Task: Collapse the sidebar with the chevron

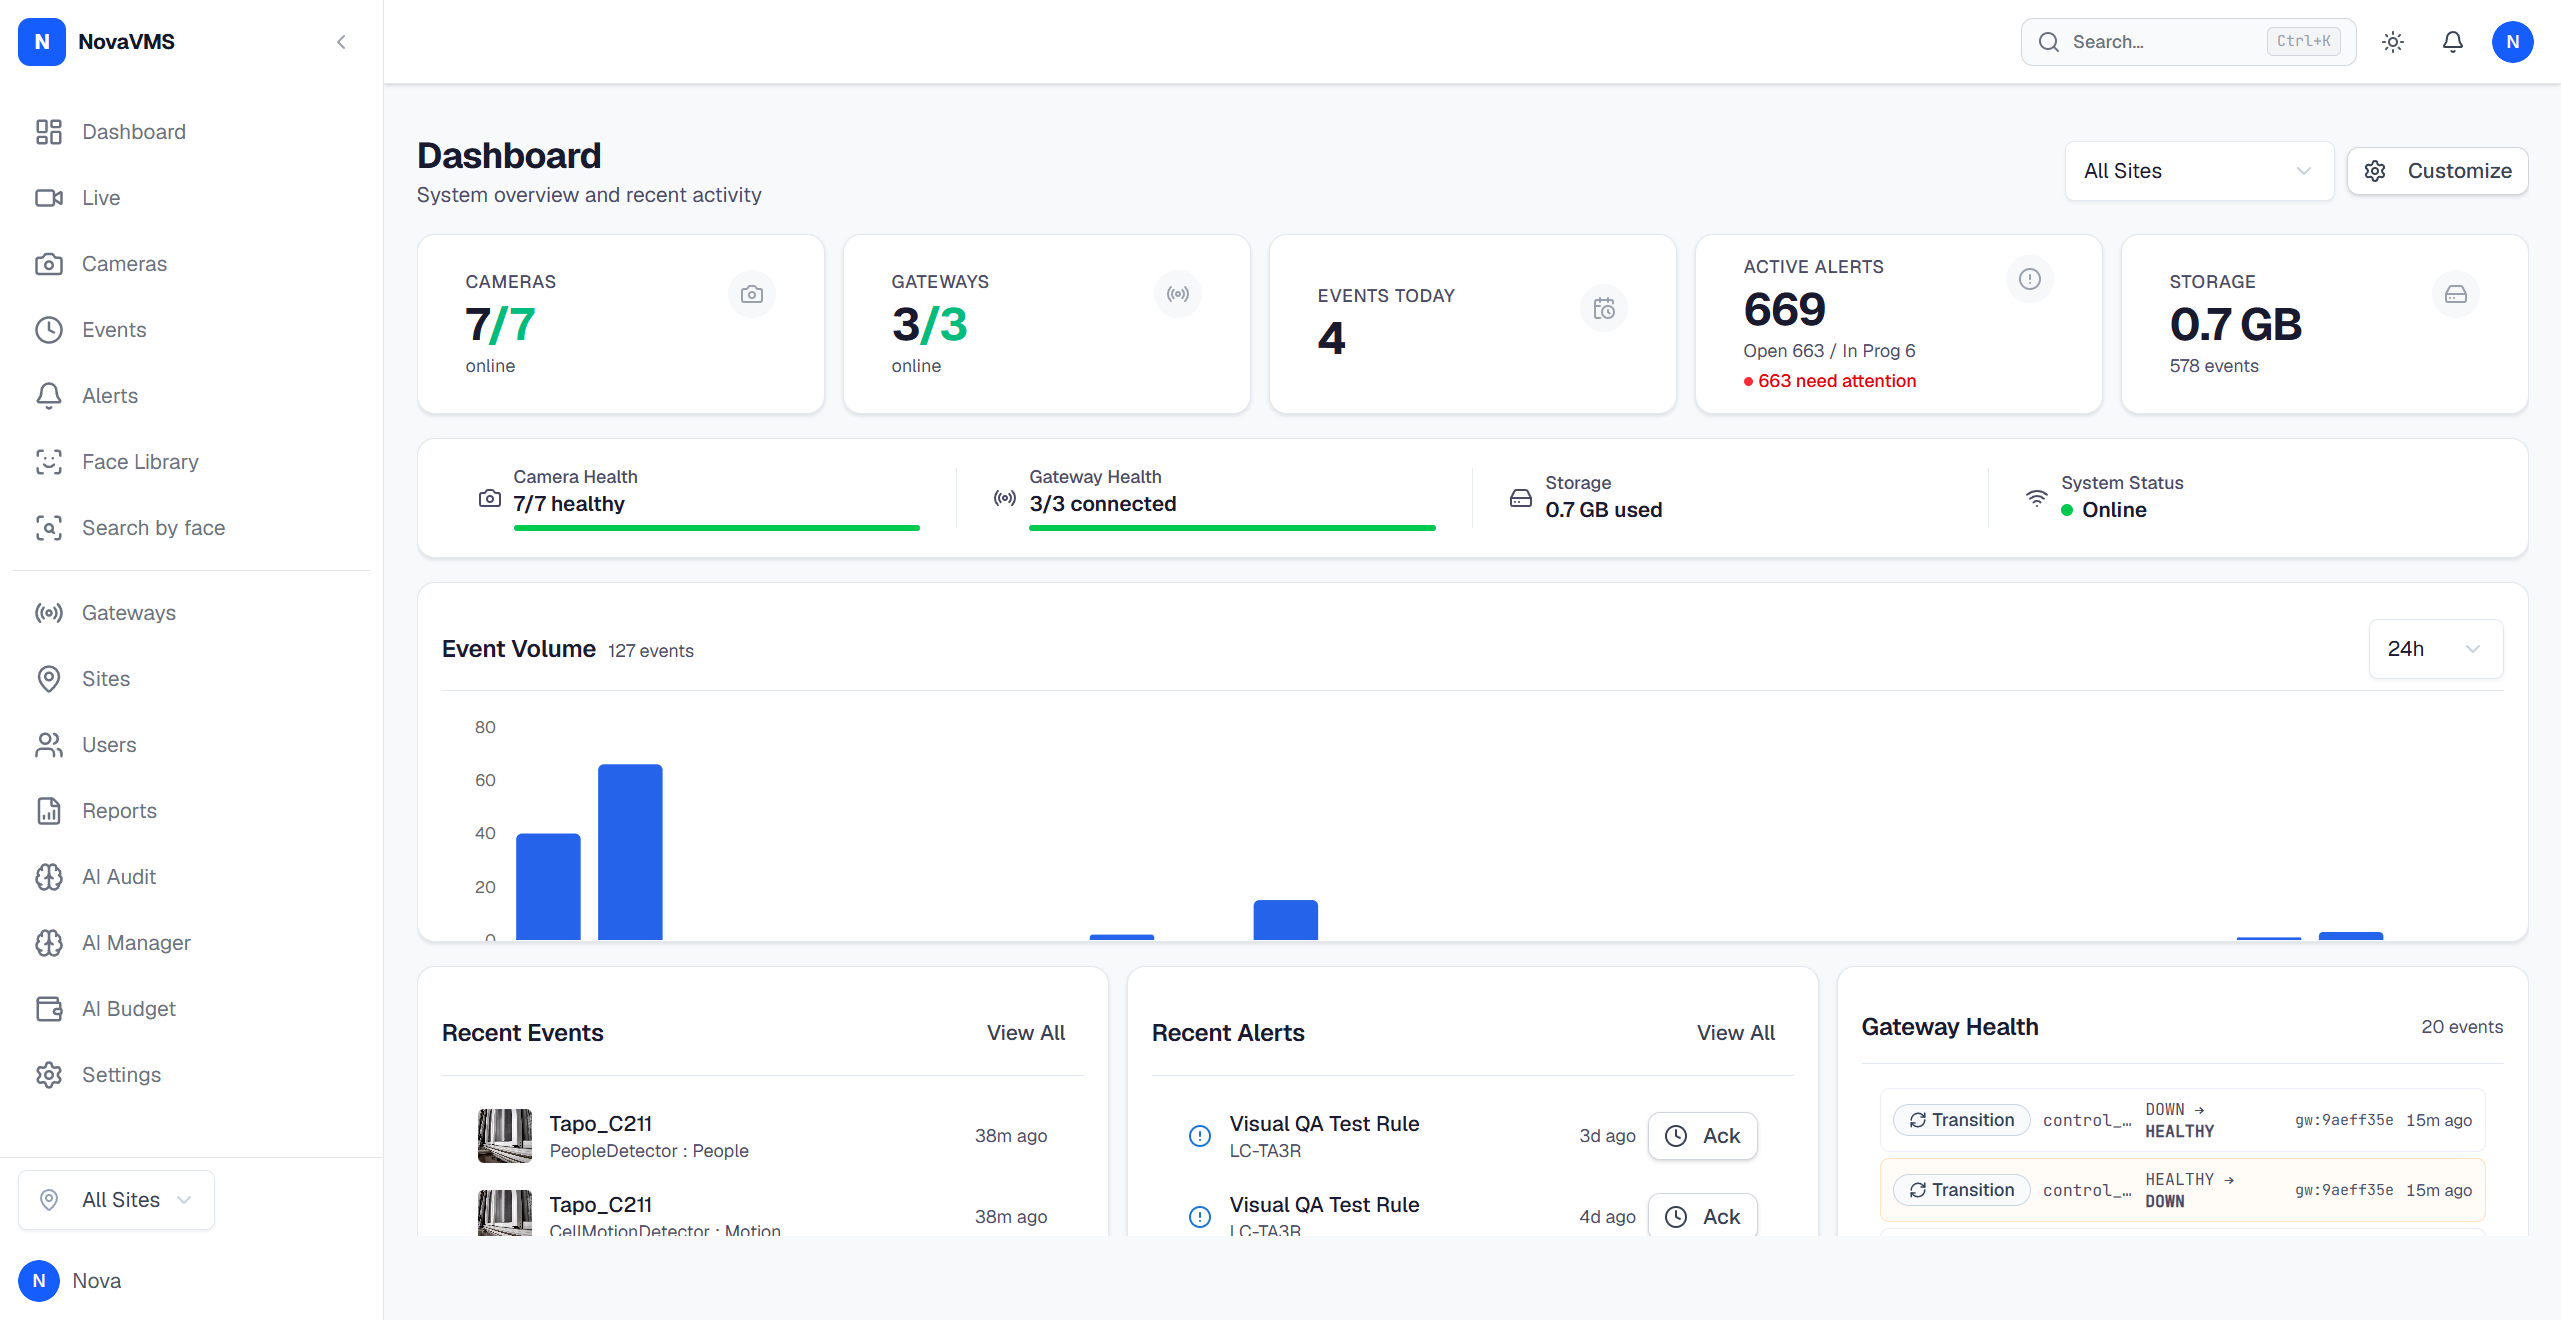Action: [x=341, y=42]
